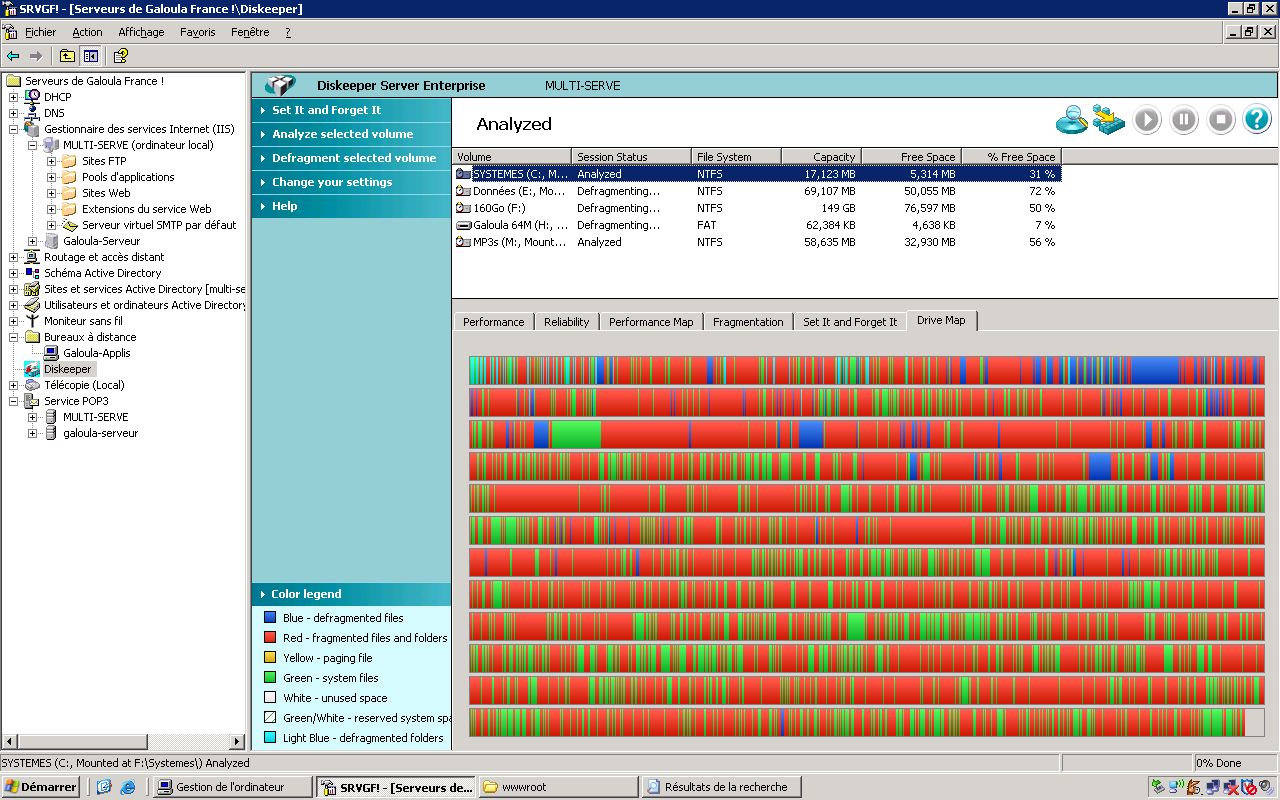Open Diskeeper help via blue question icon

(1257, 120)
